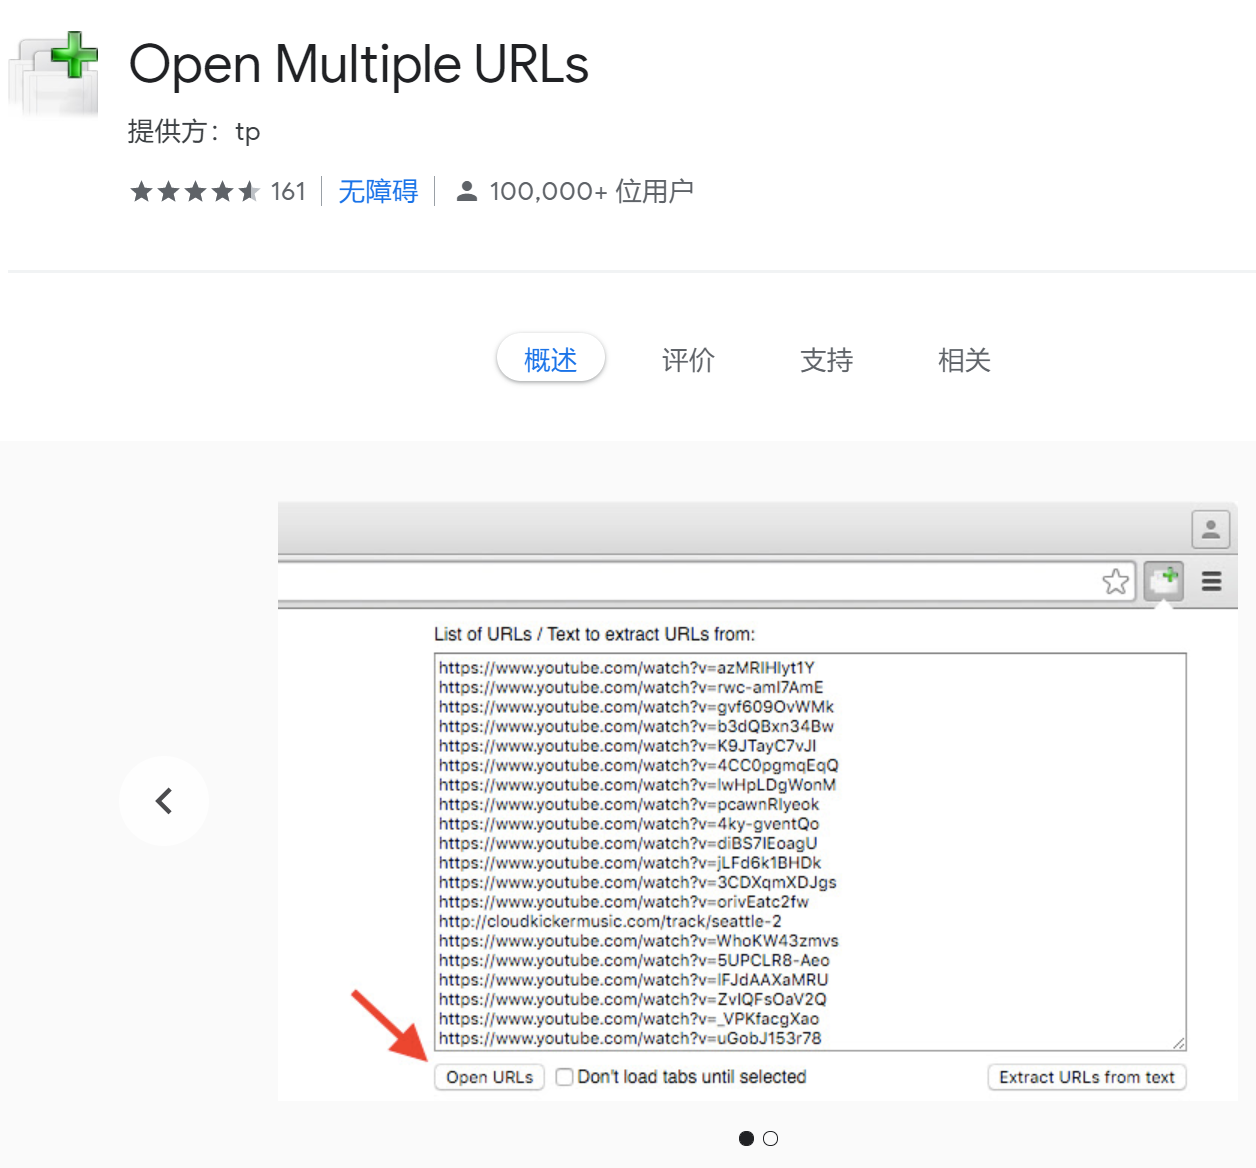Click the URL ending pcawnRlyeok
Image resolution: width=1256 pixels, height=1168 pixels.
[629, 804]
